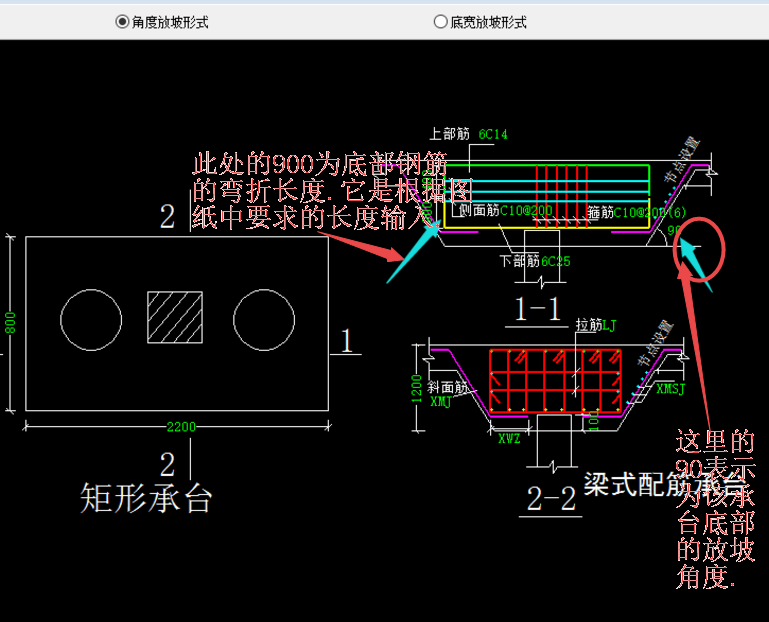769x622 pixels.
Task: Click the 1200 height dimension in section 2-2
Action: pyautogui.click(x=416, y=389)
